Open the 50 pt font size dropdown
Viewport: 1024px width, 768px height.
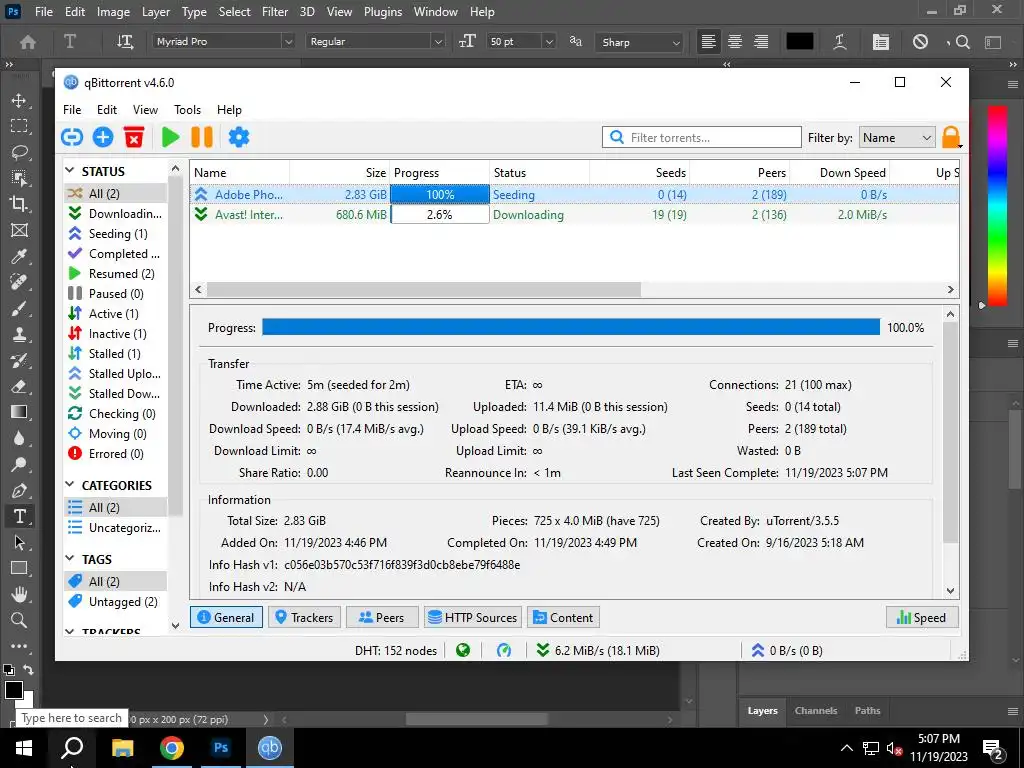point(549,41)
